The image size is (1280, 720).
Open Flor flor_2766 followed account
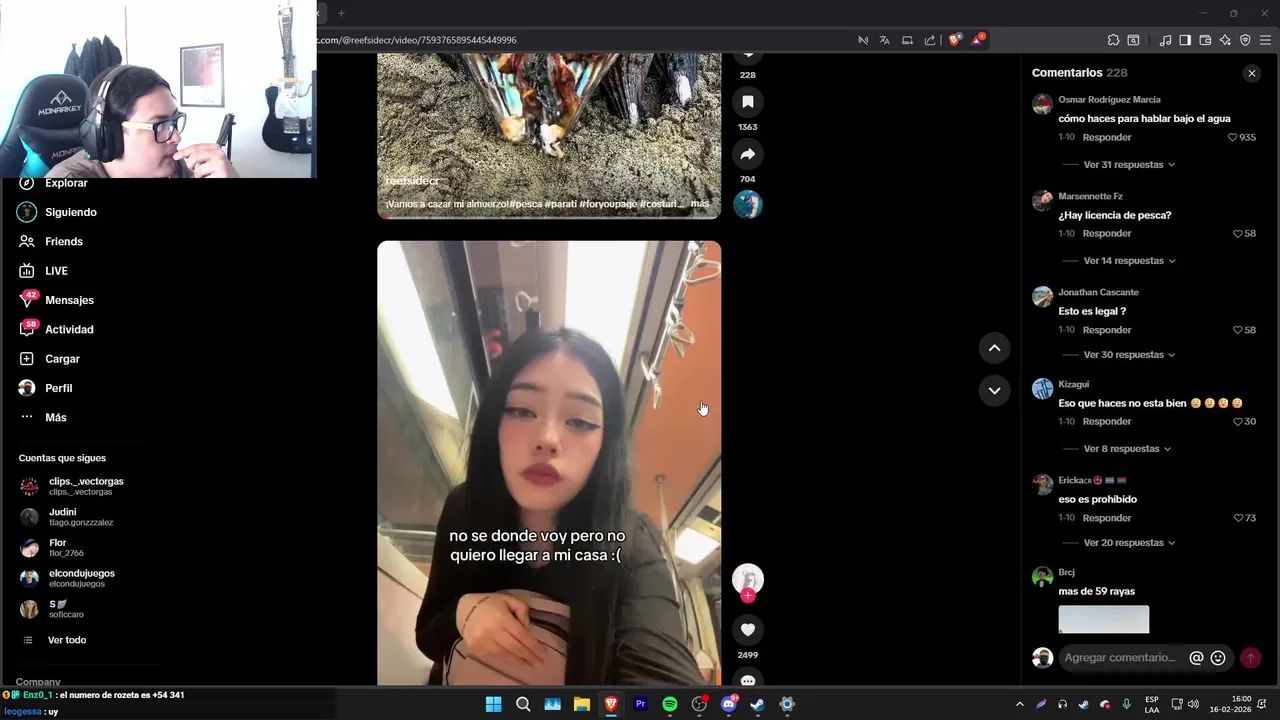(52, 547)
